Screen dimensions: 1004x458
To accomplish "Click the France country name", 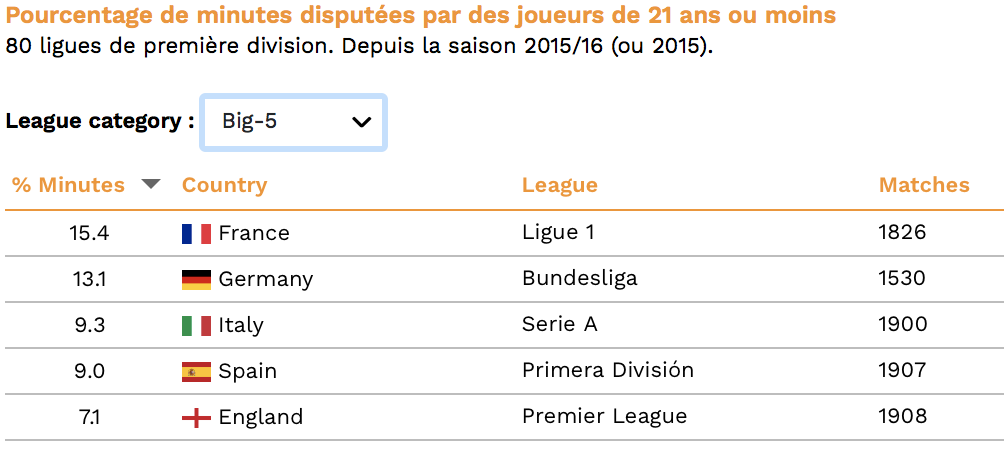I will click(x=254, y=233).
